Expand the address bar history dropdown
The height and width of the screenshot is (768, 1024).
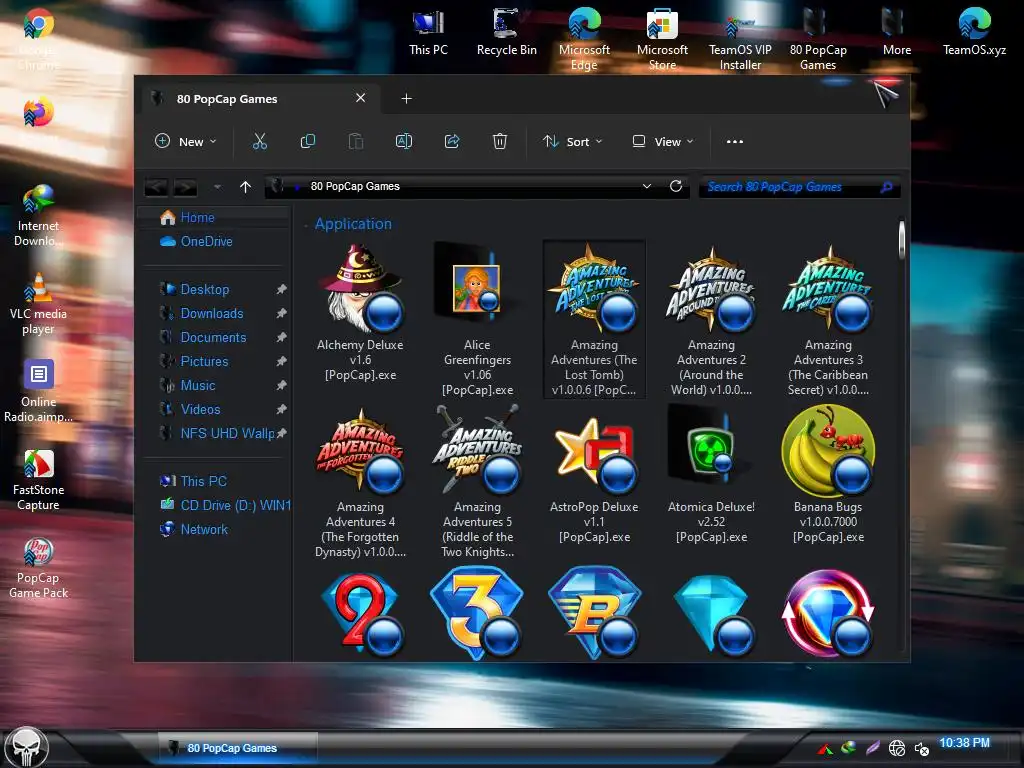coord(647,186)
